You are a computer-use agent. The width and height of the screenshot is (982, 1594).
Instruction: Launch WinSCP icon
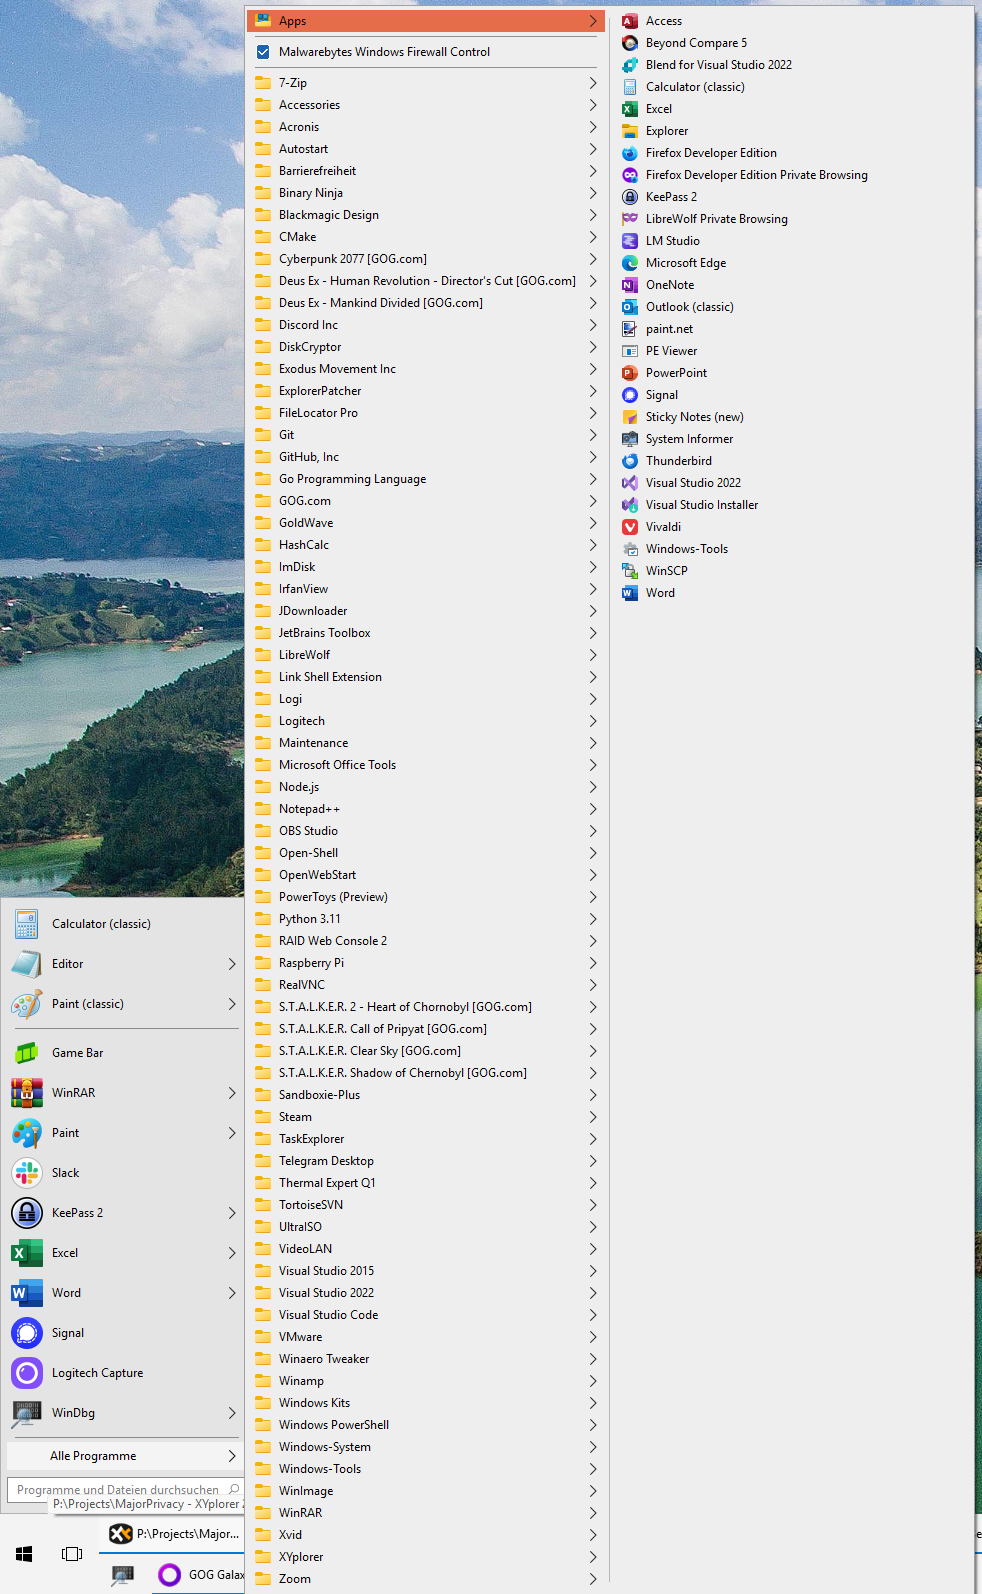tap(630, 571)
